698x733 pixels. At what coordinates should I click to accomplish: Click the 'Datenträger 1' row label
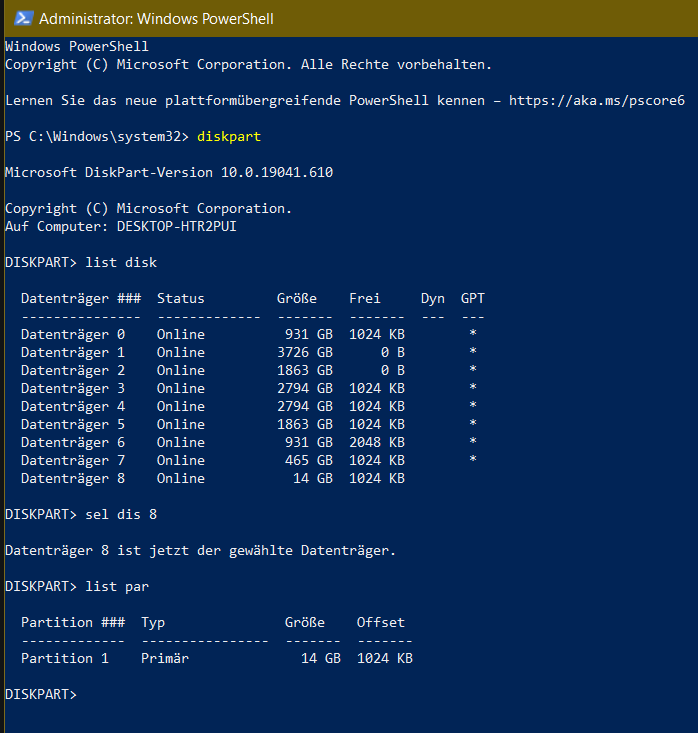(73, 352)
